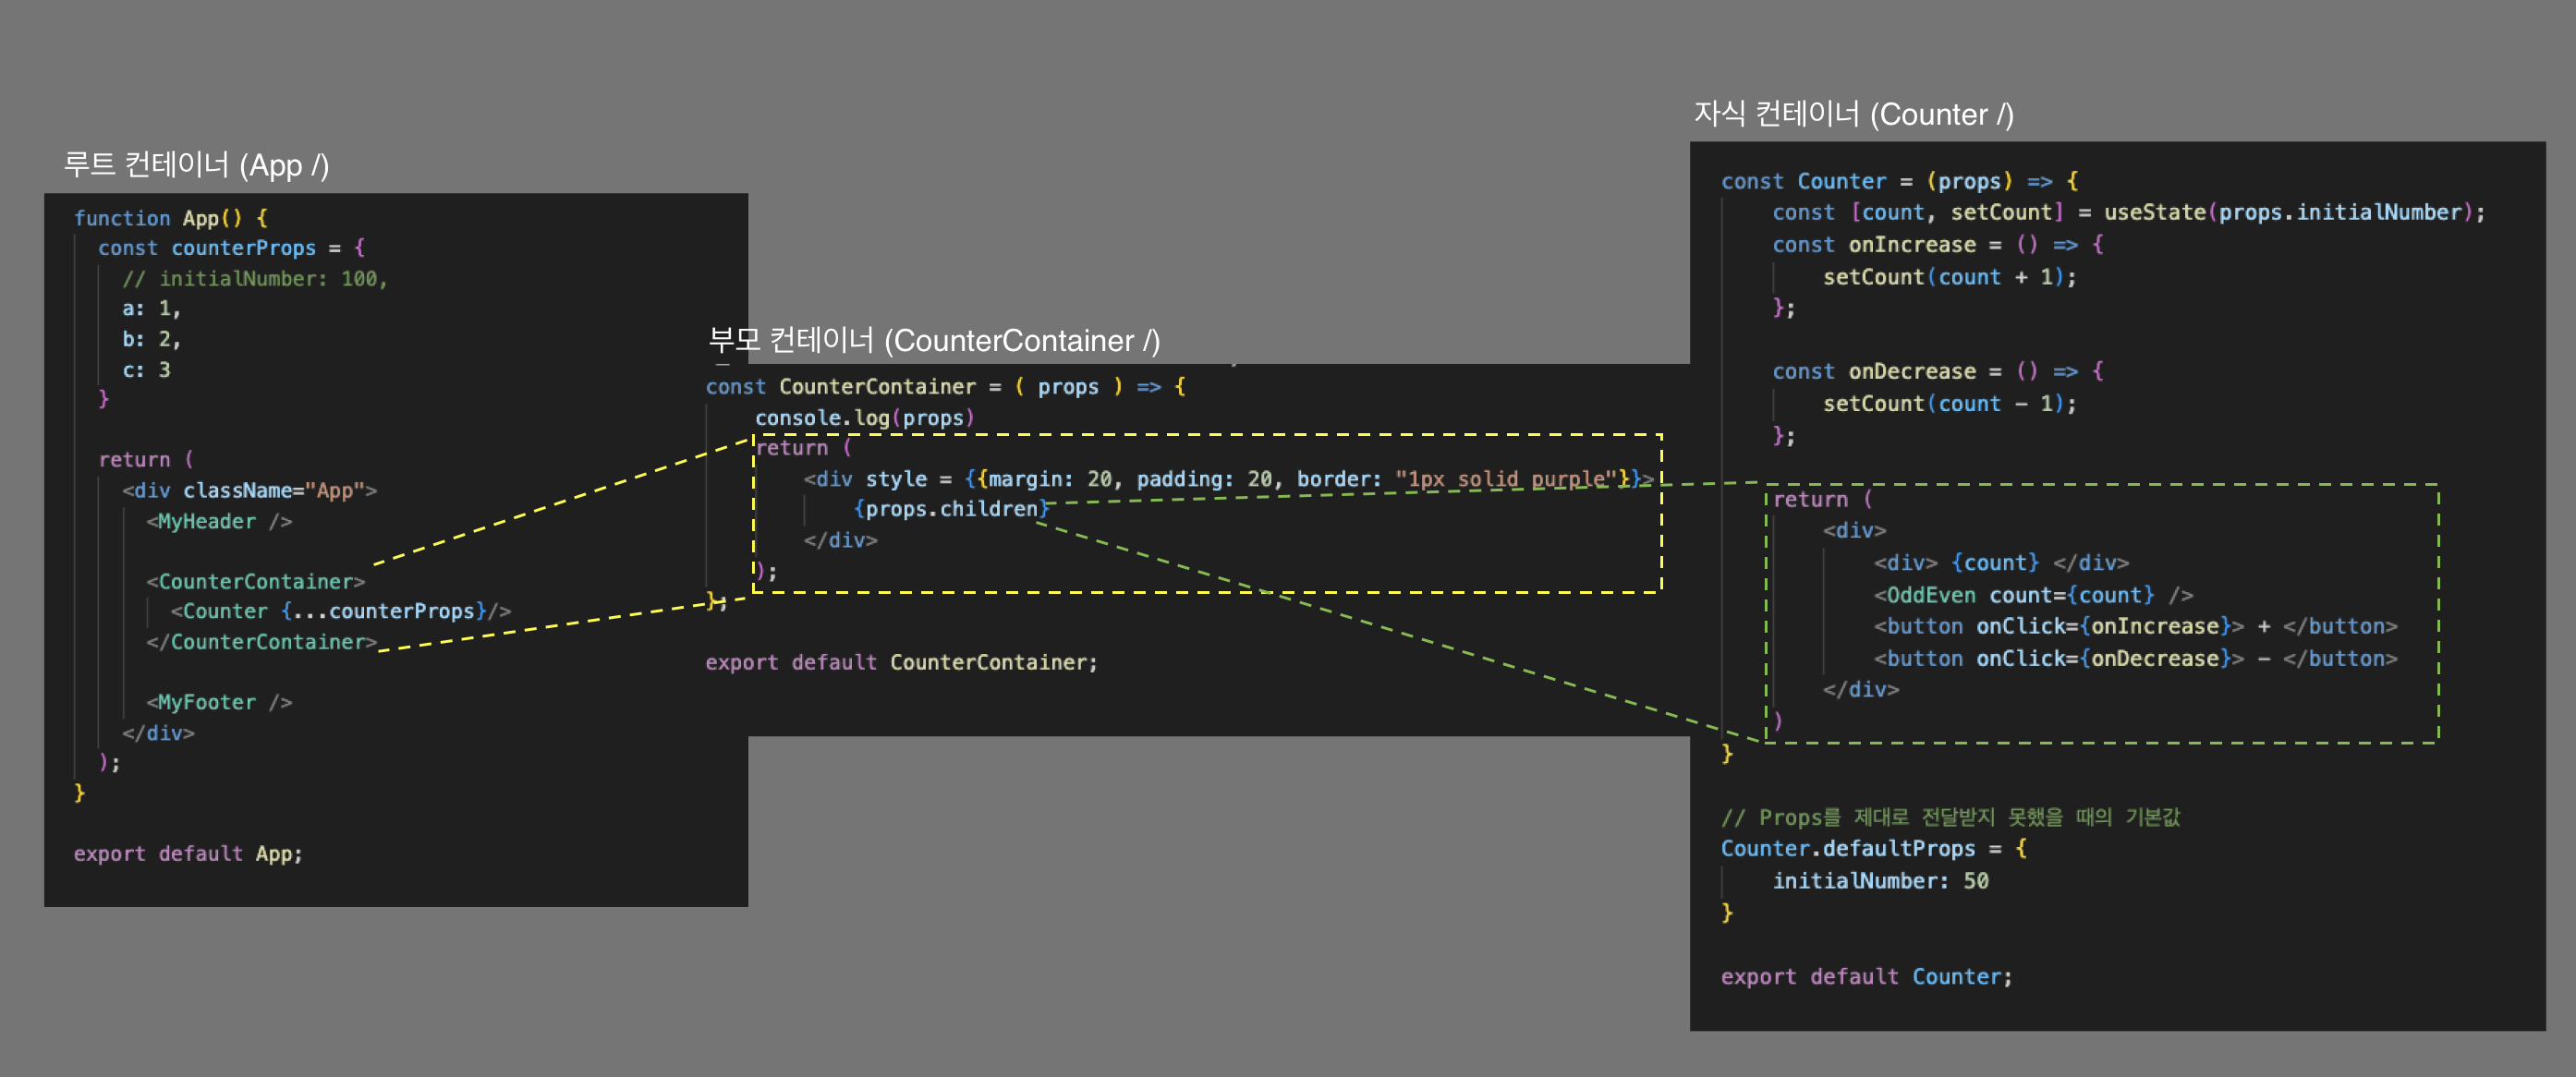Click the opening CounterContainer tag in App
Image resolution: width=2576 pixels, height=1077 pixels.
coord(256,581)
